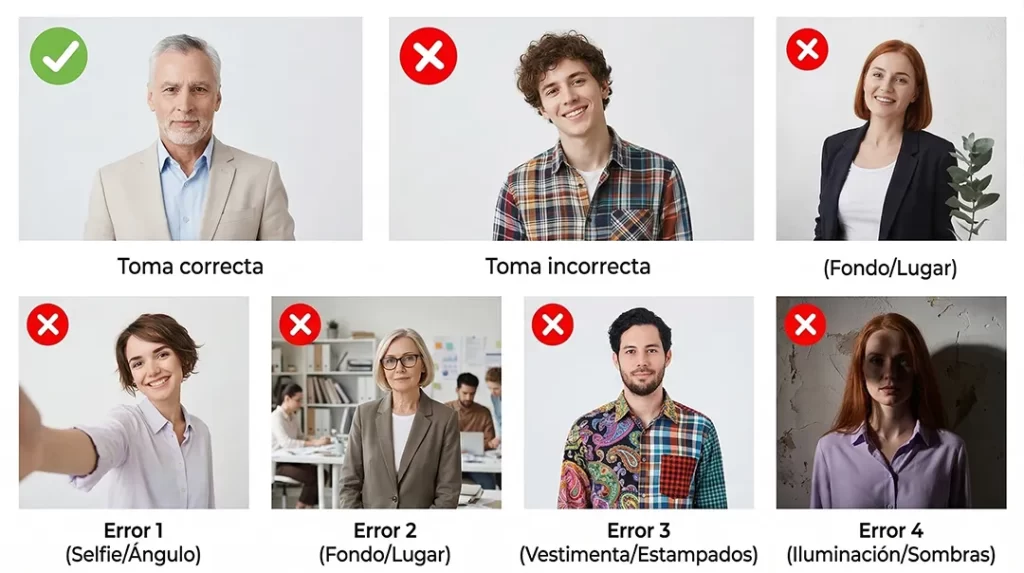Click the 'Error 1 (Selfie/Ángulo)' label
This screenshot has width=1024, height=573.
click(x=133, y=542)
